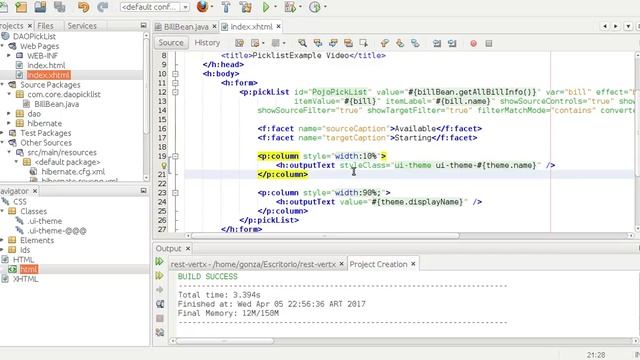Image resolution: width=640 pixels, height=360 pixels.
Task: Toggle Rectangular Selection editor icon
Action: pyautogui.click(x=363, y=43)
